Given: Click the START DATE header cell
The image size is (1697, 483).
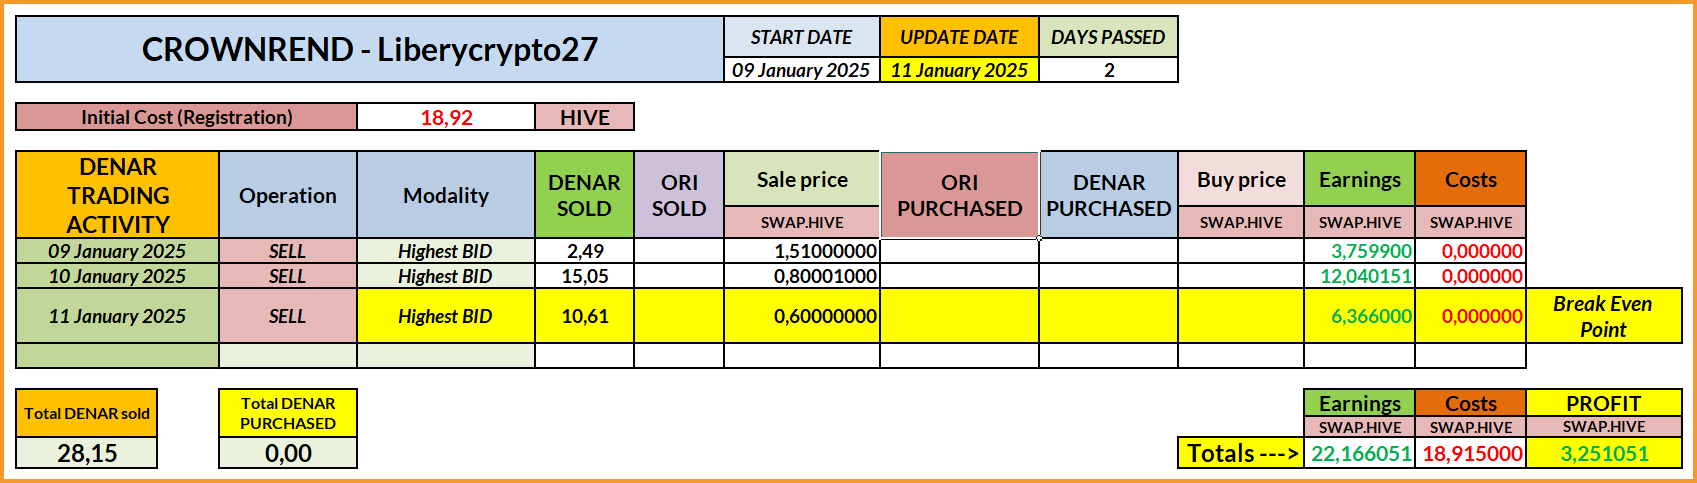Looking at the screenshot, I should (x=801, y=37).
